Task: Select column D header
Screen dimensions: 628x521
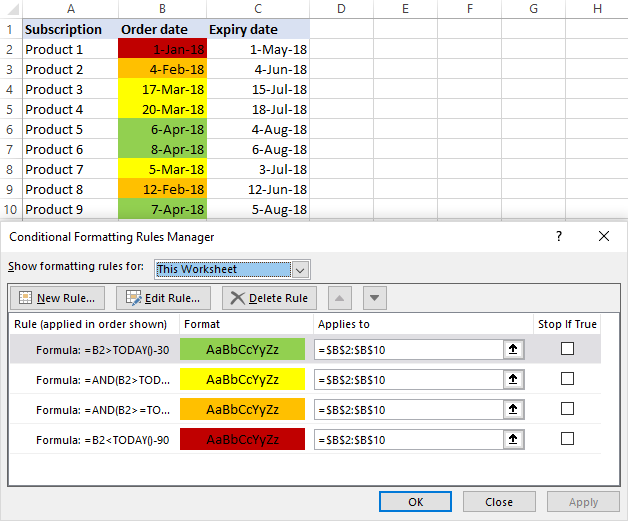Action: point(341,9)
